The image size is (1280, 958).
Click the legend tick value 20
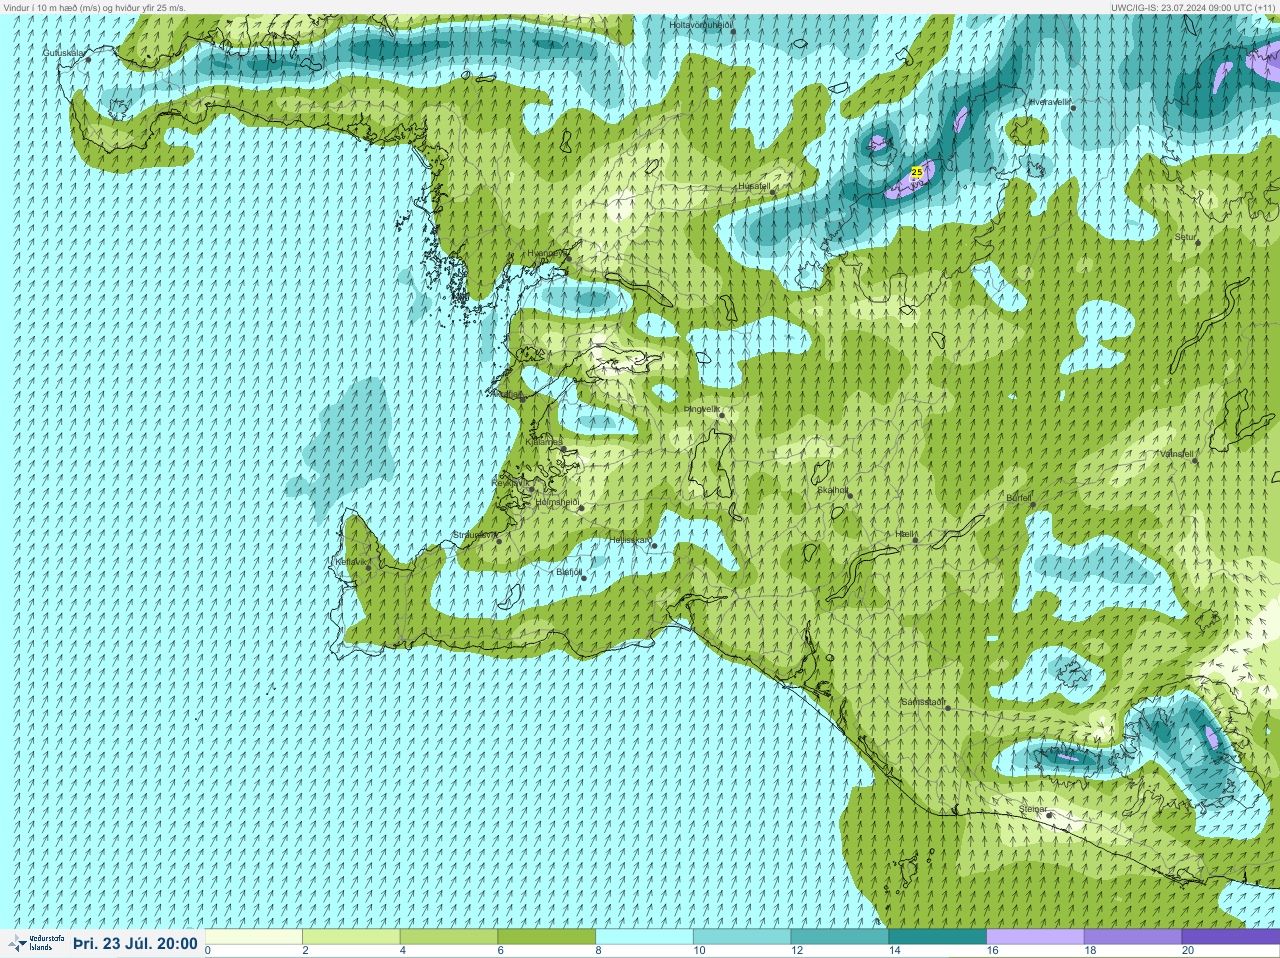click(1188, 950)
